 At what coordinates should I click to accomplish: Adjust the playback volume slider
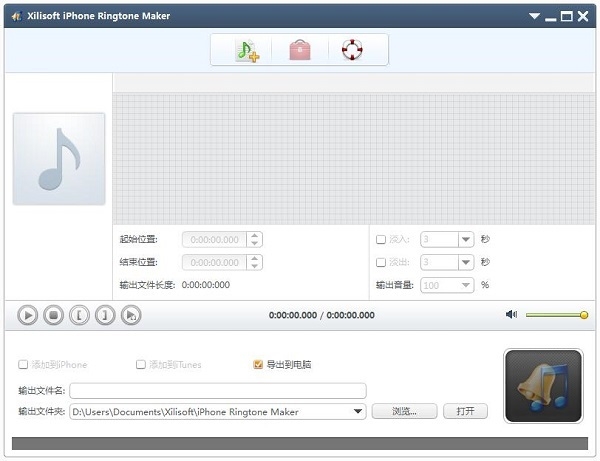click(x=557, y=315)
